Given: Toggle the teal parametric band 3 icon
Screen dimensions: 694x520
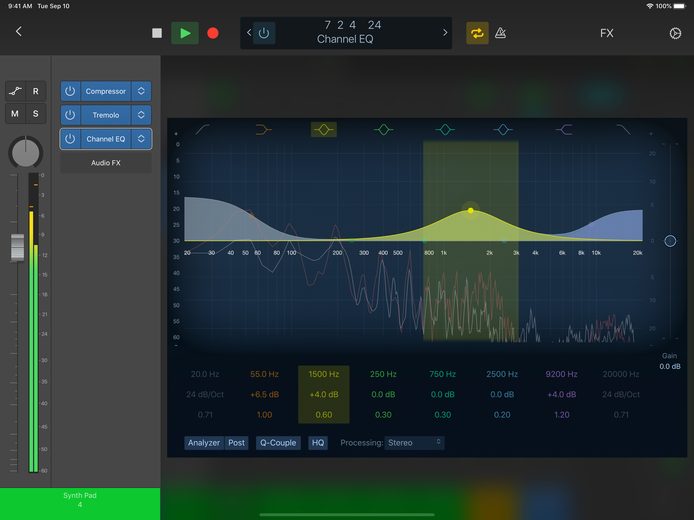Looking at the screenshot, I should click(x=445, y=130).
